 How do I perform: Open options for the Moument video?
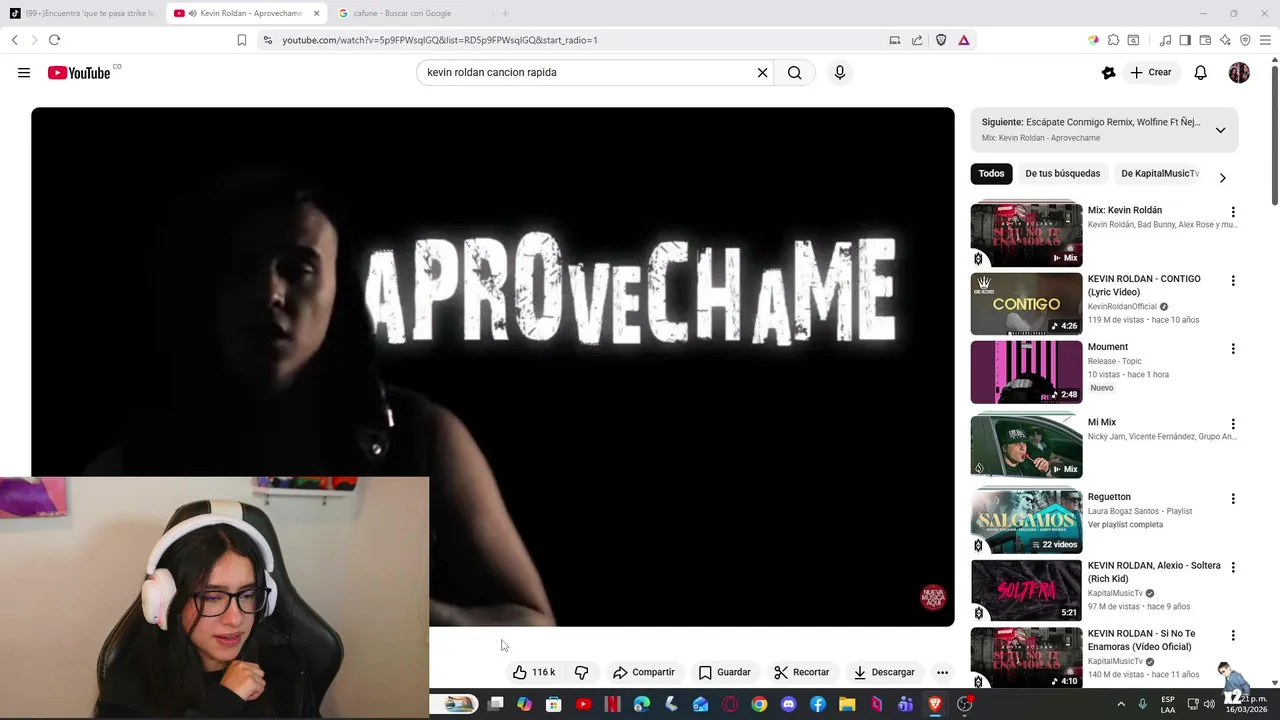tap(1233, 349)
